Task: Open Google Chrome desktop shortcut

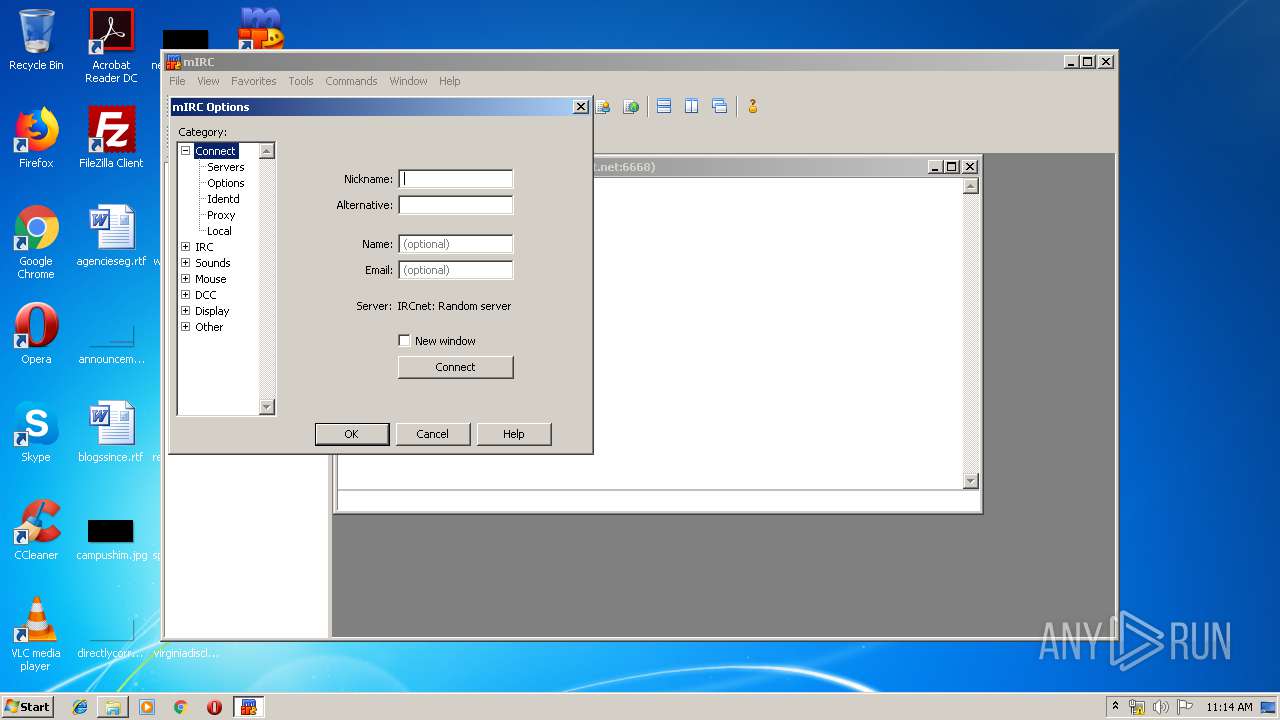Action: click(36, 242)
